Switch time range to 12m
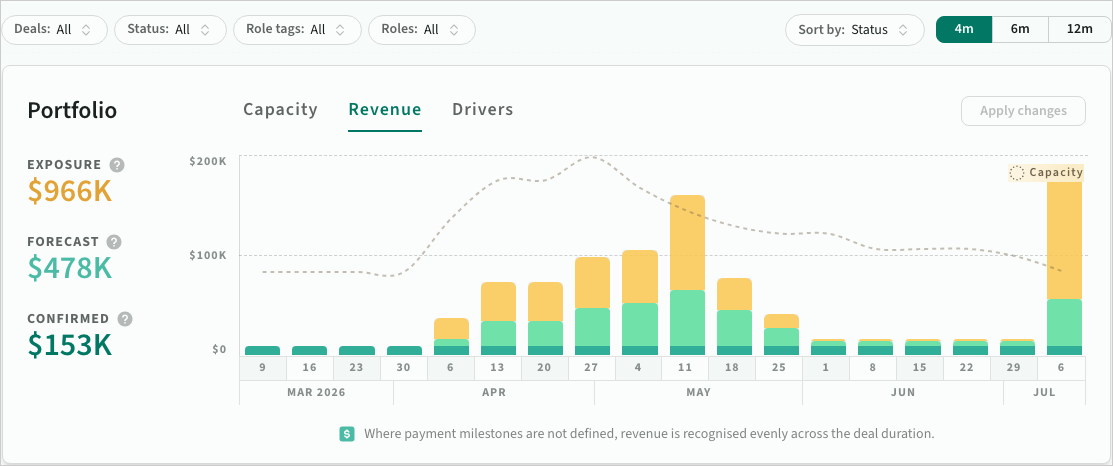Image resolution: width=1113 pixels, height=466 pixels. pos(1079,29)
